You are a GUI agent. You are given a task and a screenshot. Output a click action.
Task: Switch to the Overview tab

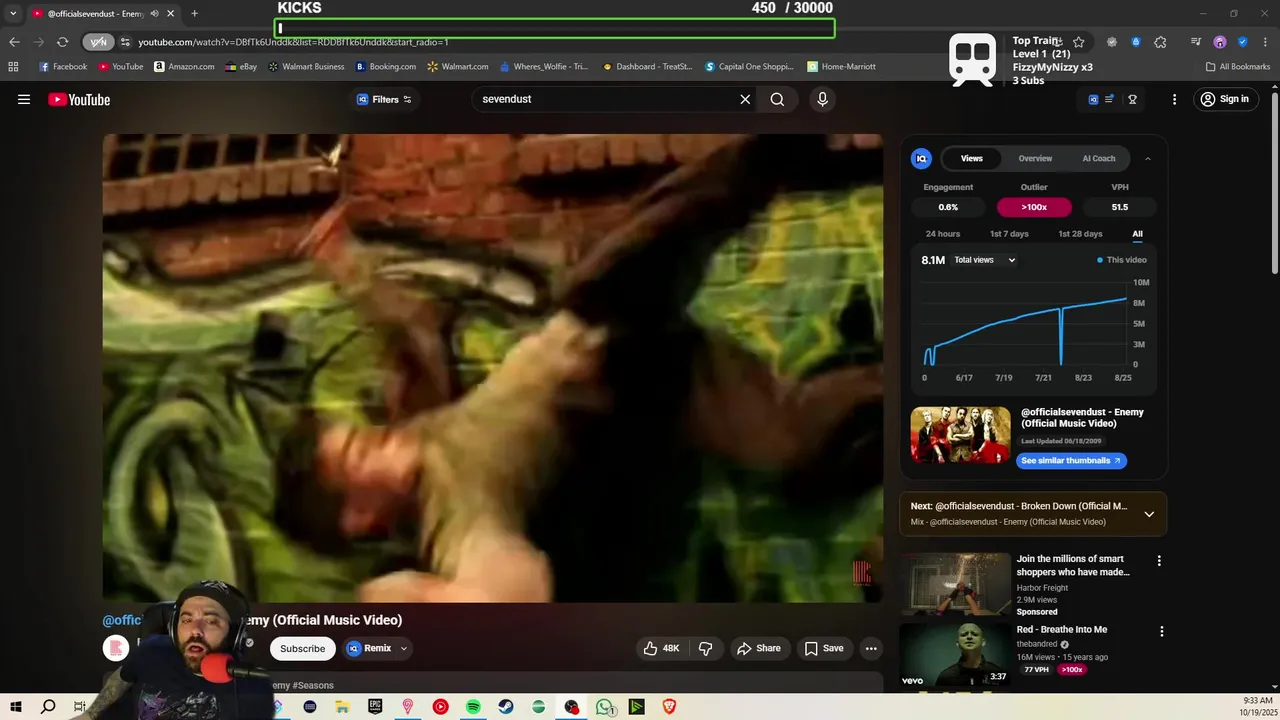(x=1035, y=158)
